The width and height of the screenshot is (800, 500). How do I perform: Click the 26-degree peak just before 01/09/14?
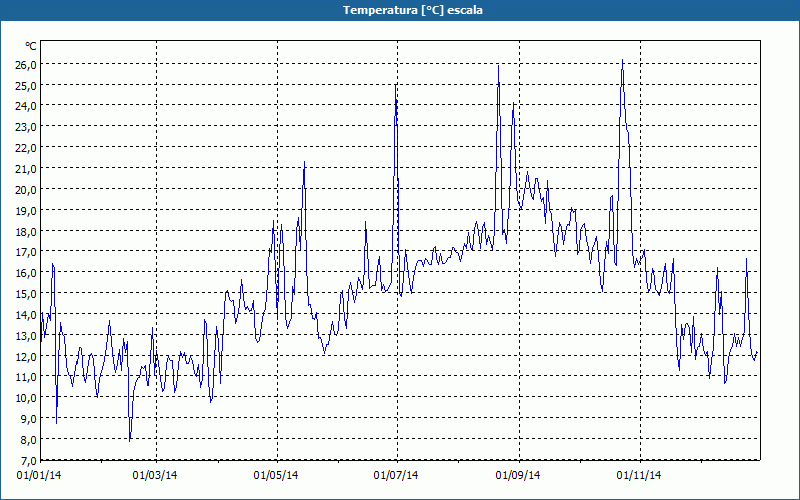(498, 66)
